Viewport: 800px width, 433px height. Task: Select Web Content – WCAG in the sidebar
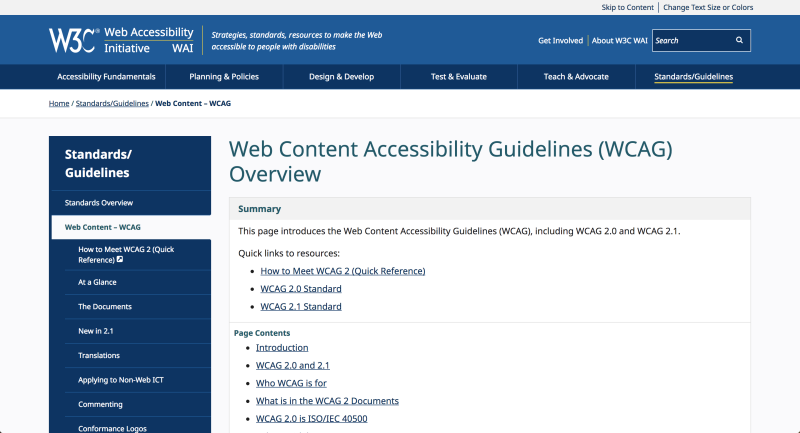click(131, 227)
